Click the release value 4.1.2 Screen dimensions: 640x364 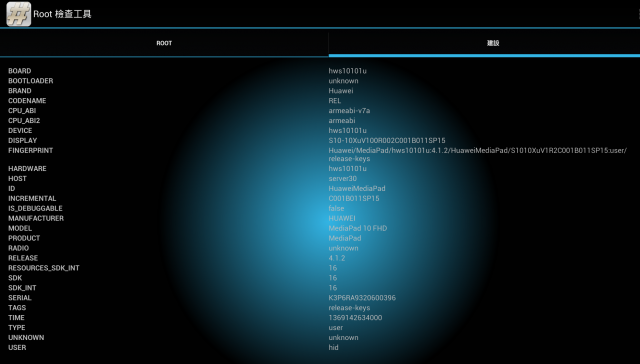[x=337, y=258]
